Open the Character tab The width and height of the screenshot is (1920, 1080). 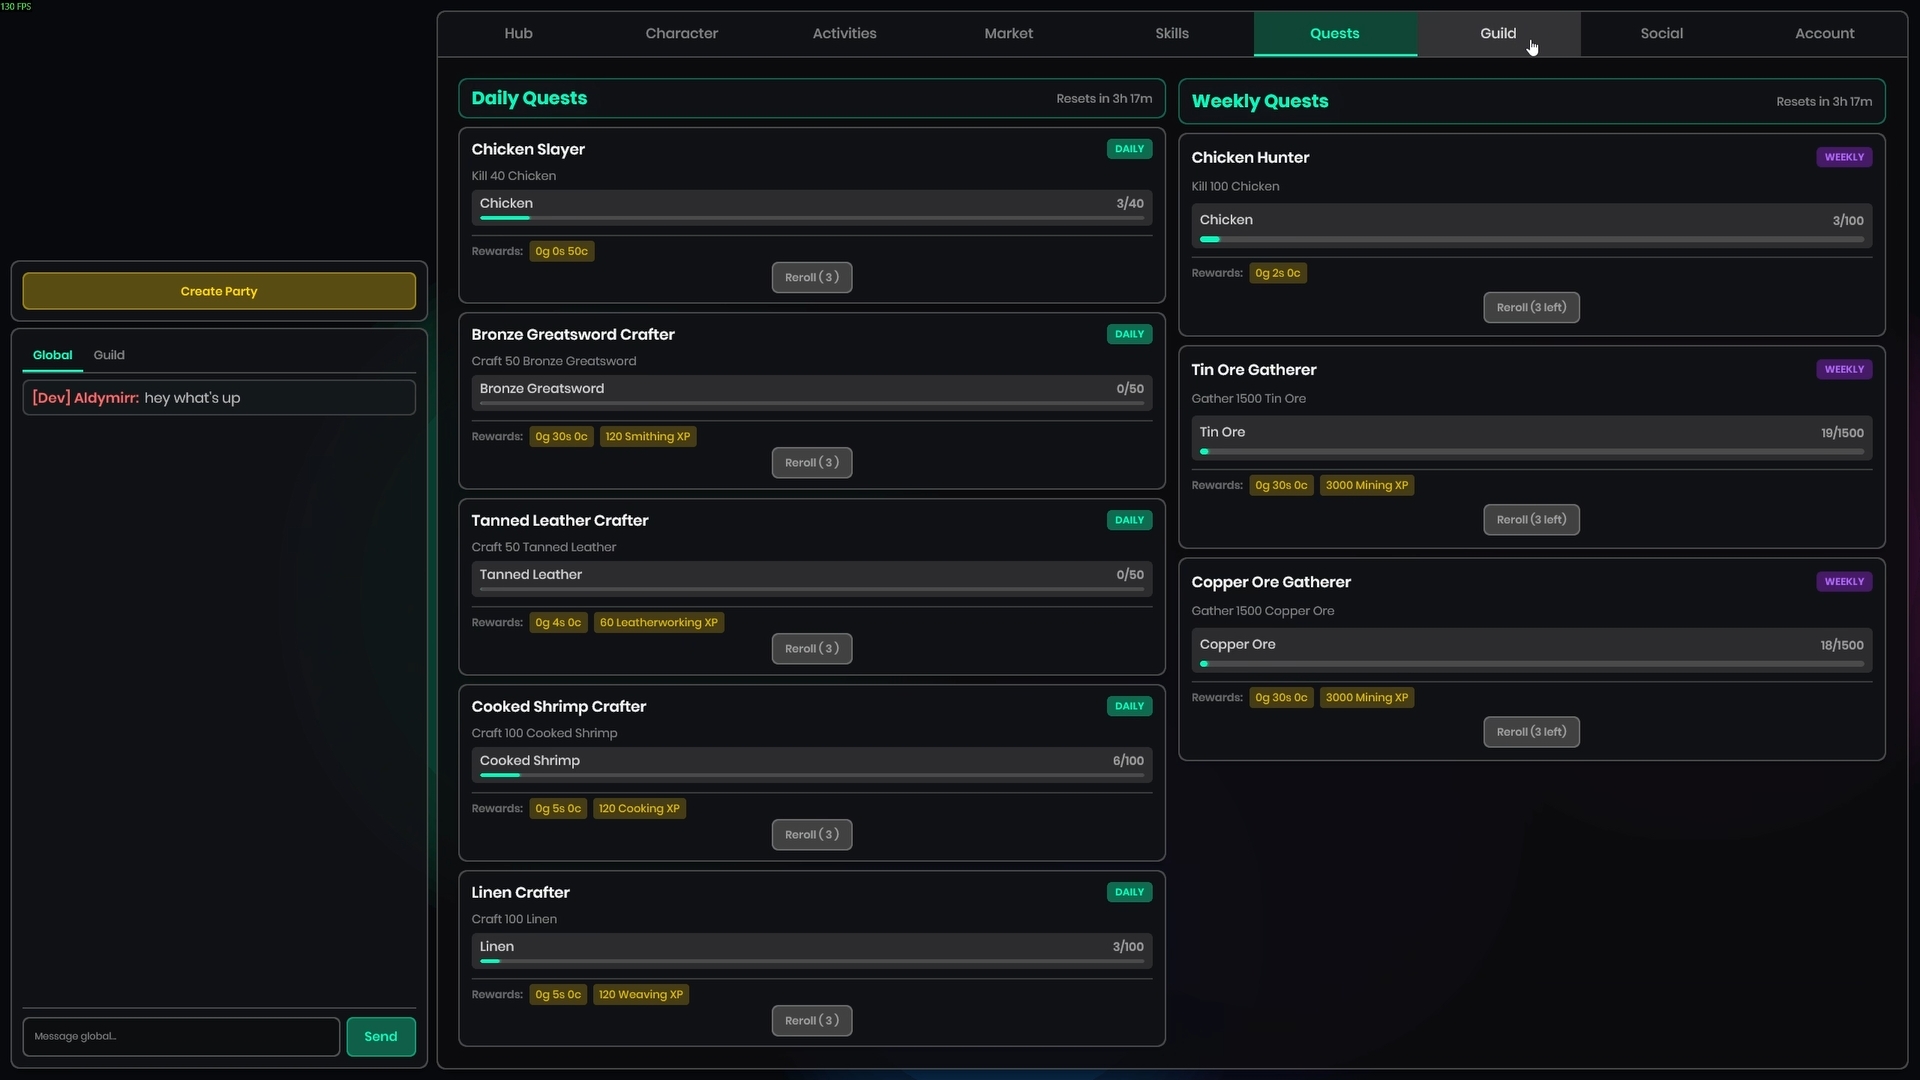click(681, 33)
